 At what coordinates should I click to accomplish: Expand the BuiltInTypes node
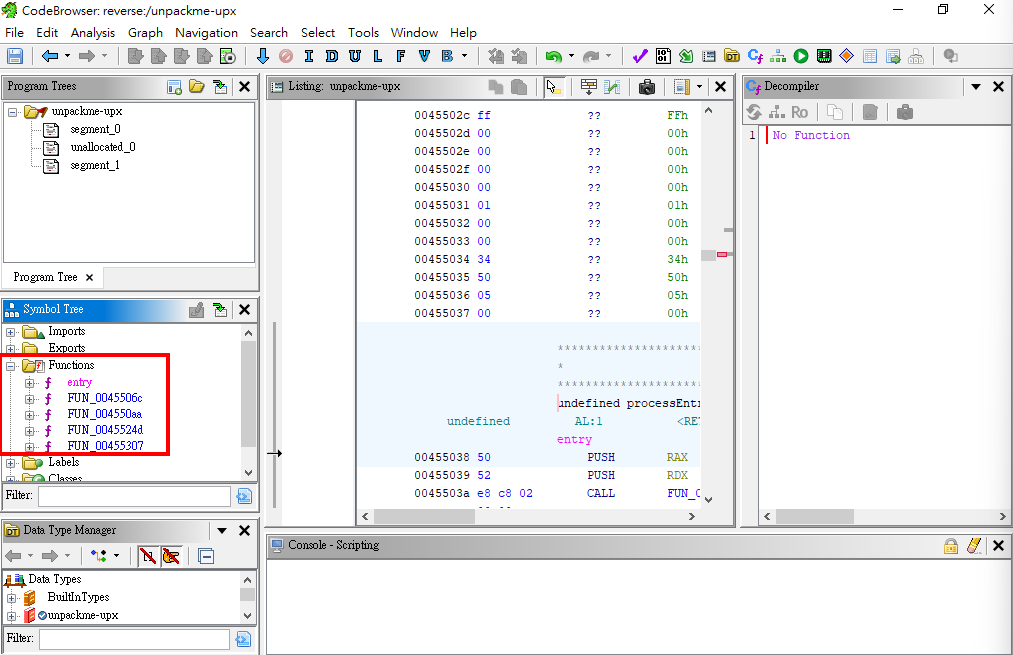click(x=12, y=597)
